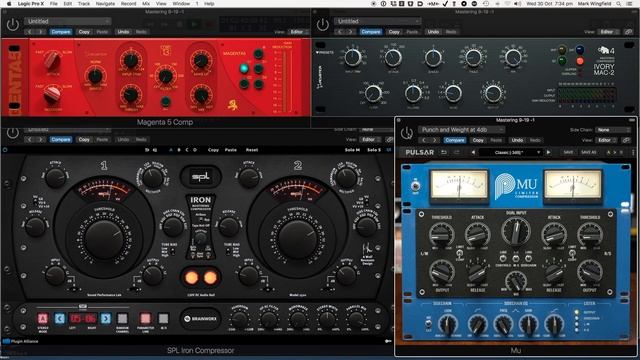Open the Window menu
The width and height of the screenshot is (640, 360).
[x=181, y=4]
